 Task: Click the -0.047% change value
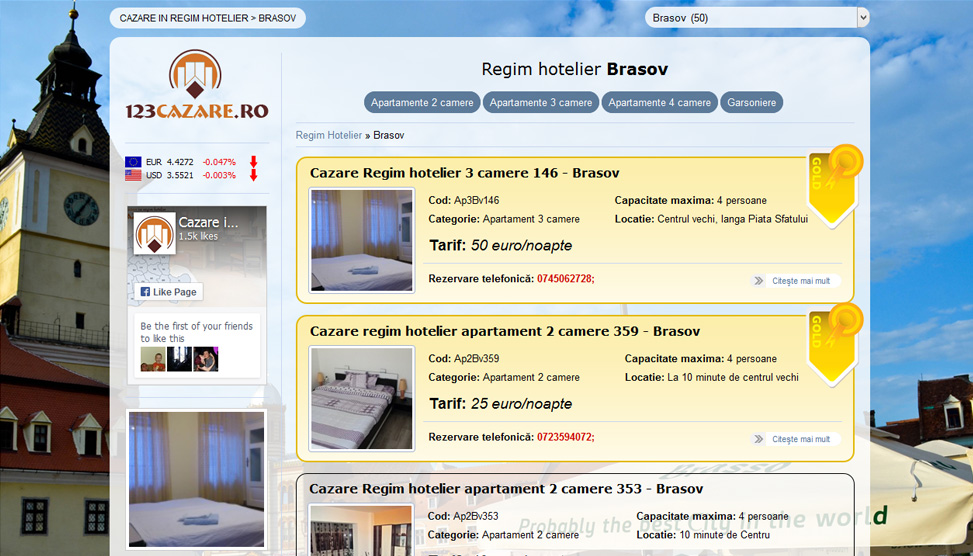pos(219,162)
